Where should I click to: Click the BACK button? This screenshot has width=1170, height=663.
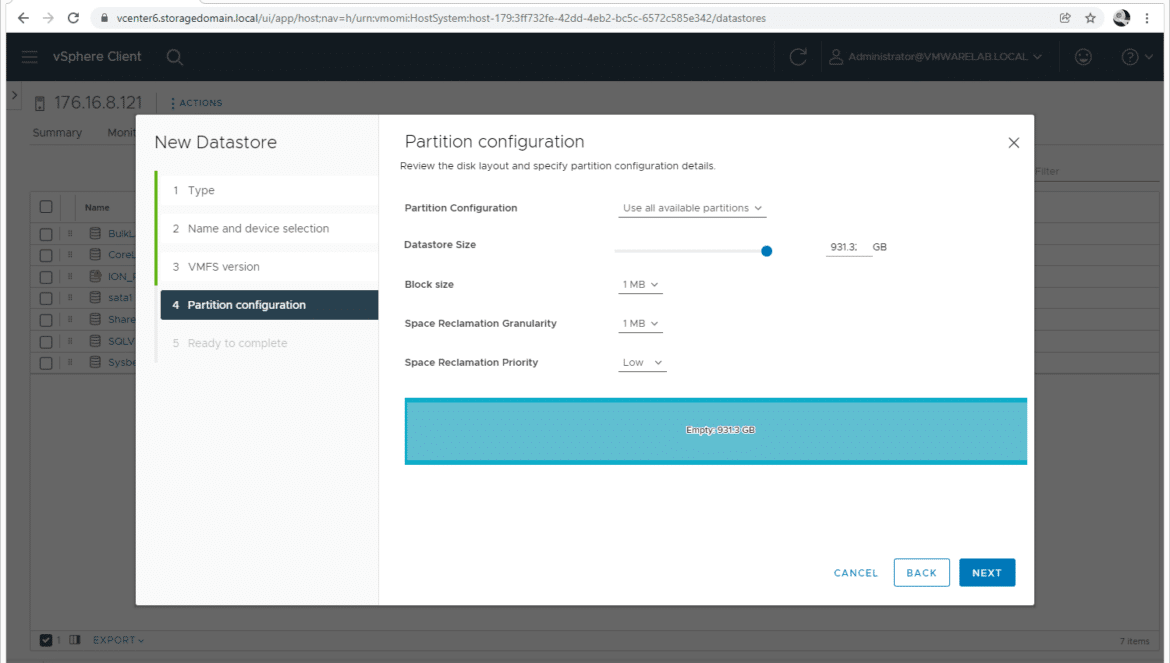pos(922,573)
